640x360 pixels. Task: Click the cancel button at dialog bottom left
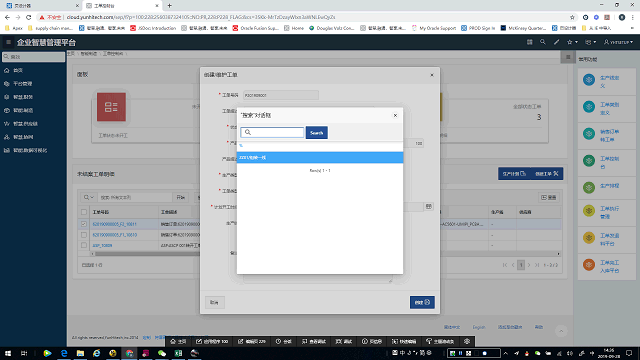click(214, 302)
